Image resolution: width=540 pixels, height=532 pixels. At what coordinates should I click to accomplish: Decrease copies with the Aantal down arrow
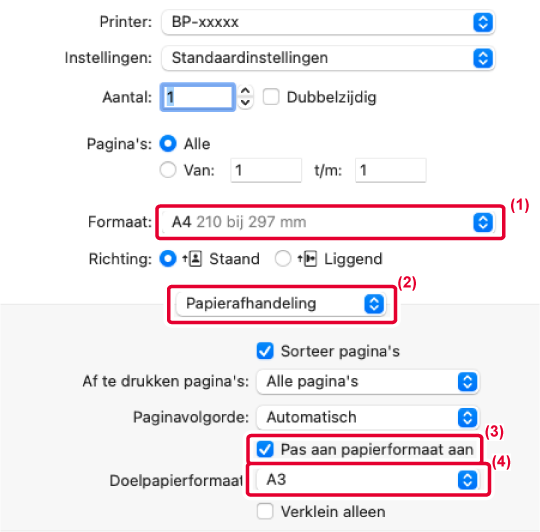pos(245,103)
